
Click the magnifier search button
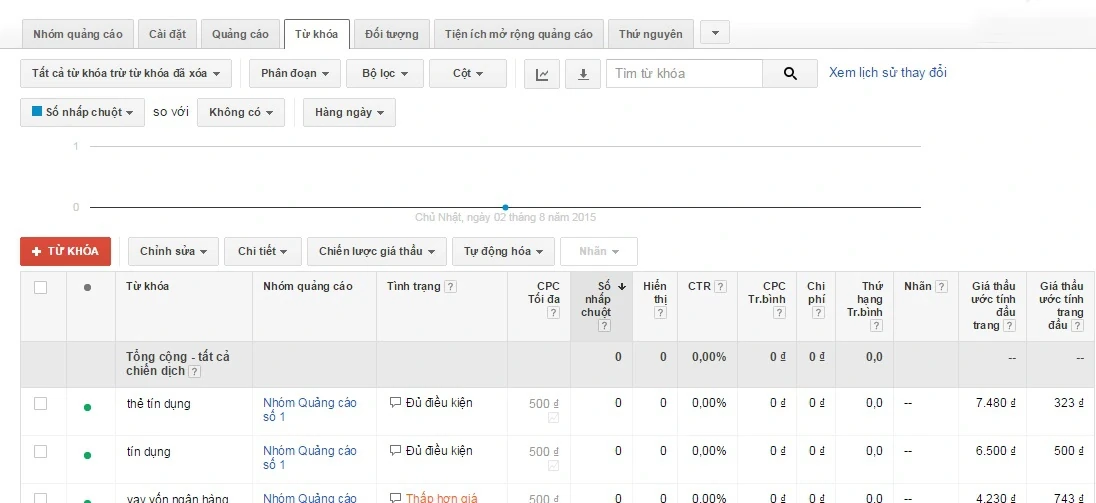(790, 74)
